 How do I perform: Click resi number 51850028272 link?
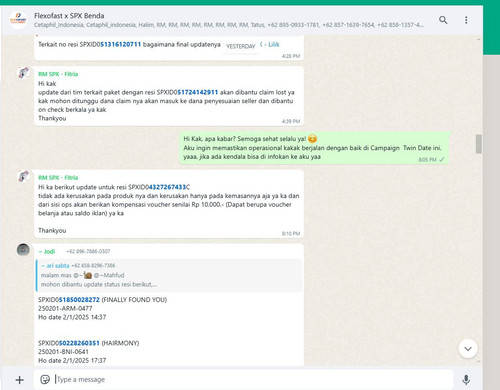[79, 300]
